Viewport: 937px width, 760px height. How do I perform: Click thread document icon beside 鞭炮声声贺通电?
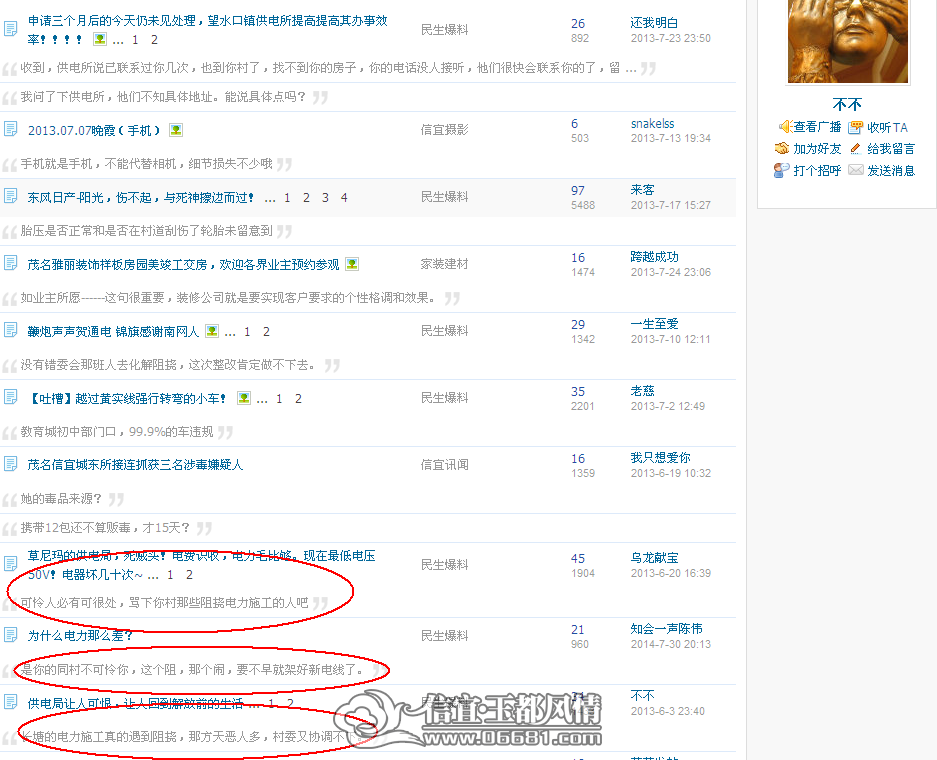click(x=11, y=329)
